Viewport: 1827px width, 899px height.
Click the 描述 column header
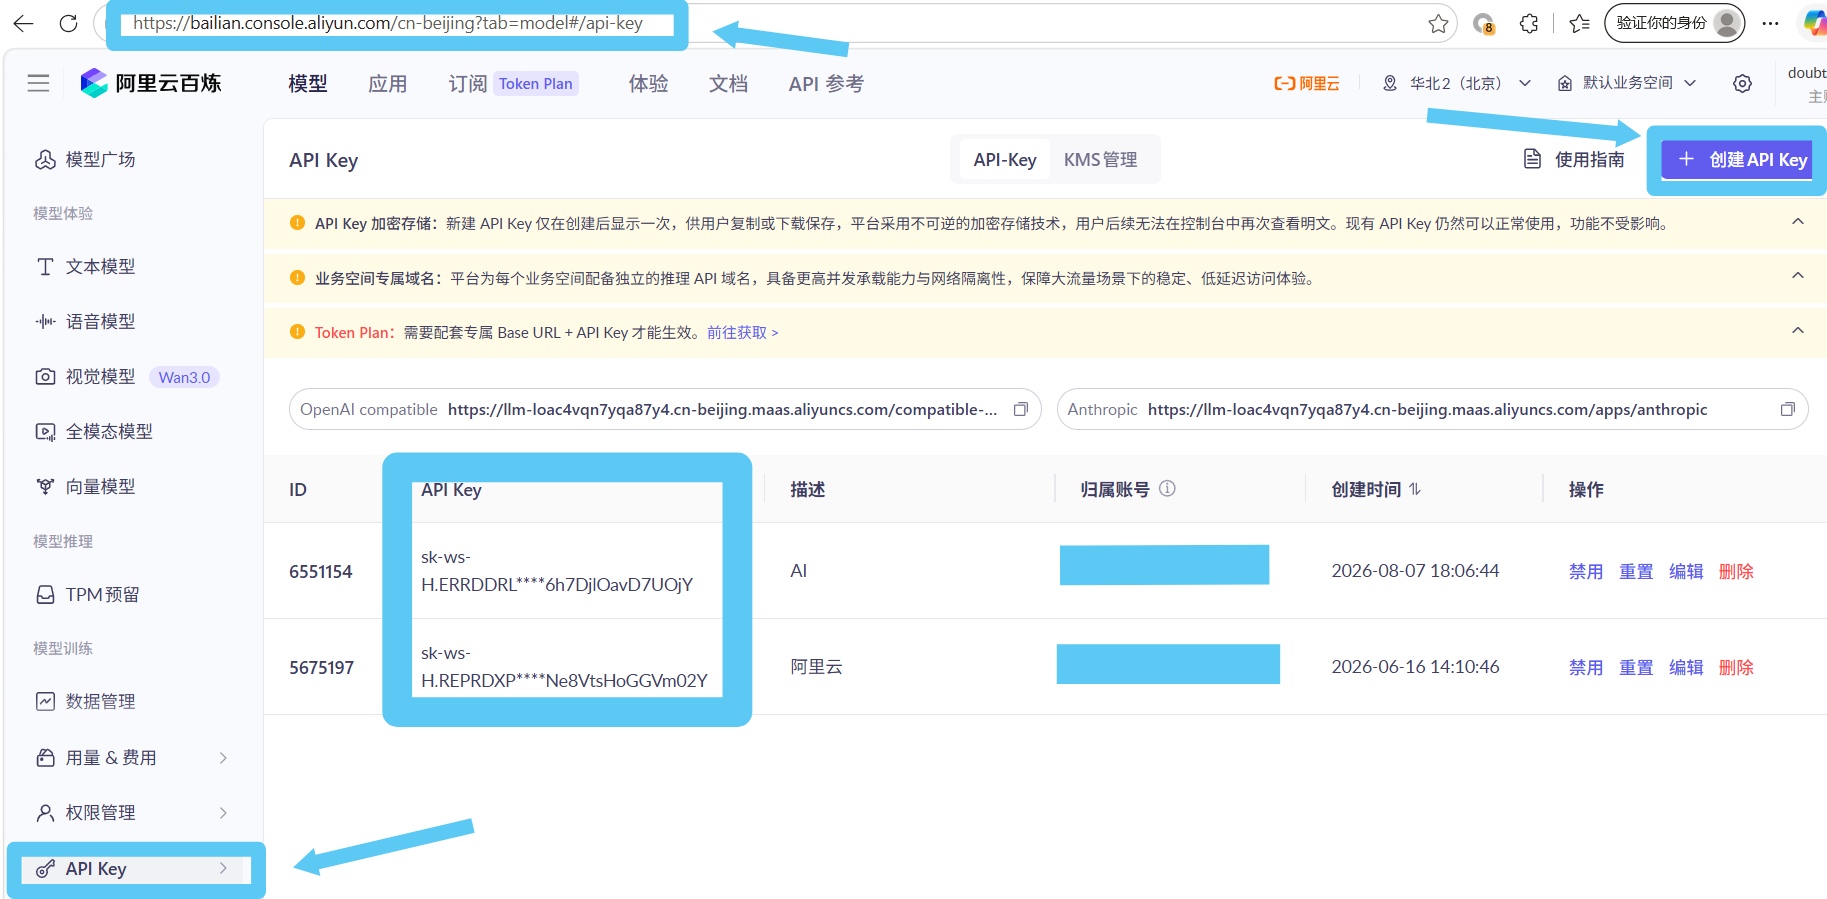807,489
